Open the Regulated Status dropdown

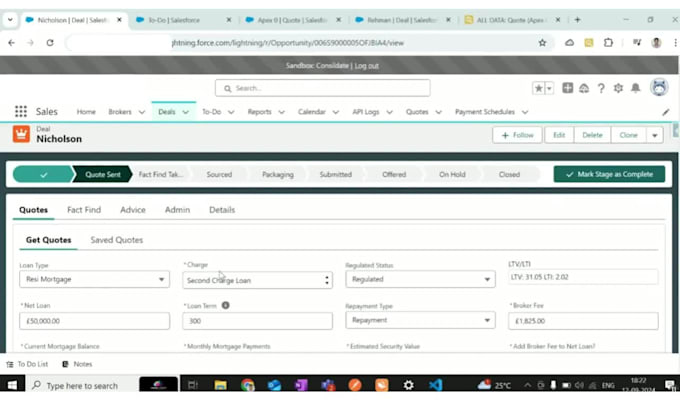click(x=420, y=279)
